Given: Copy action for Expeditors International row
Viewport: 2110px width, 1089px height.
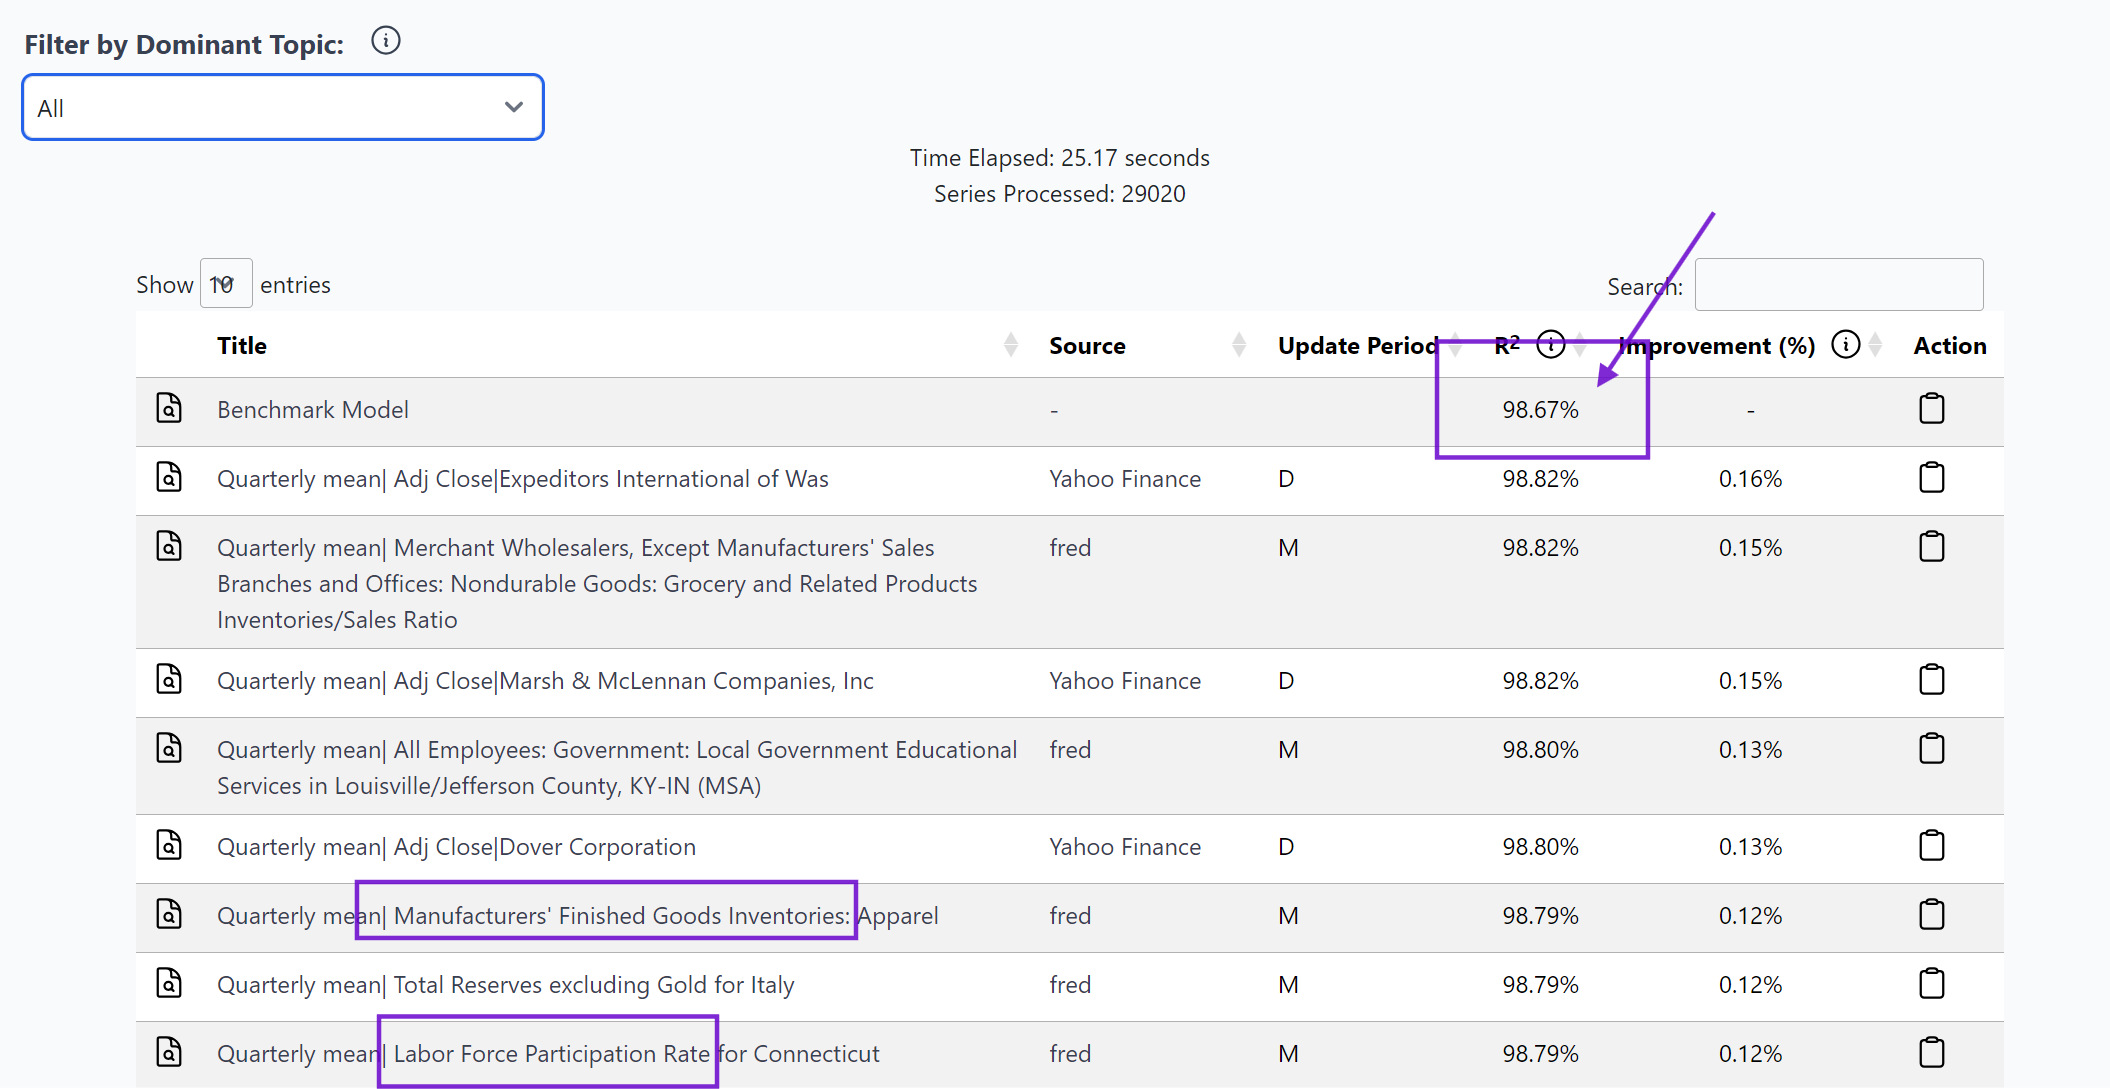Looking at the screenshot, I should click(1931, 477).
